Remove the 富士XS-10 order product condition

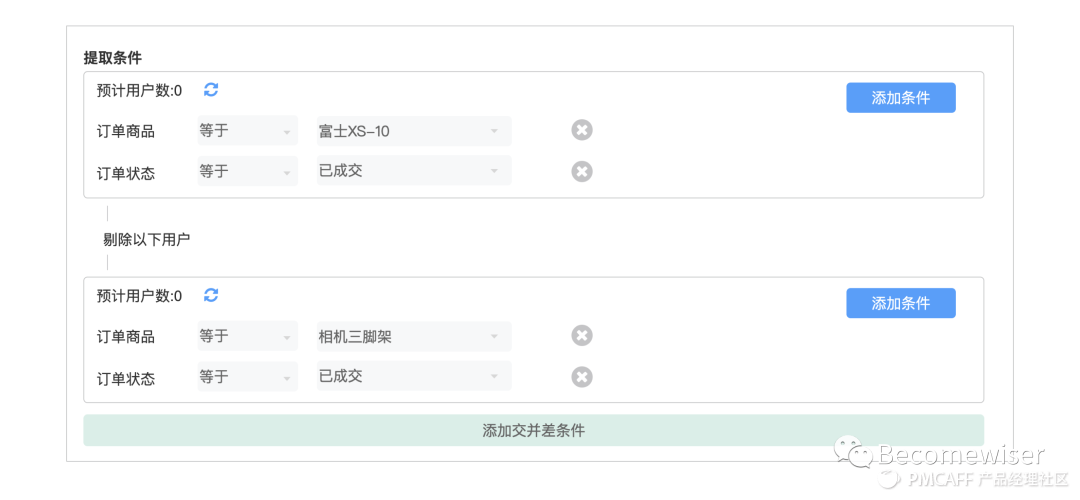click(582, 129)
